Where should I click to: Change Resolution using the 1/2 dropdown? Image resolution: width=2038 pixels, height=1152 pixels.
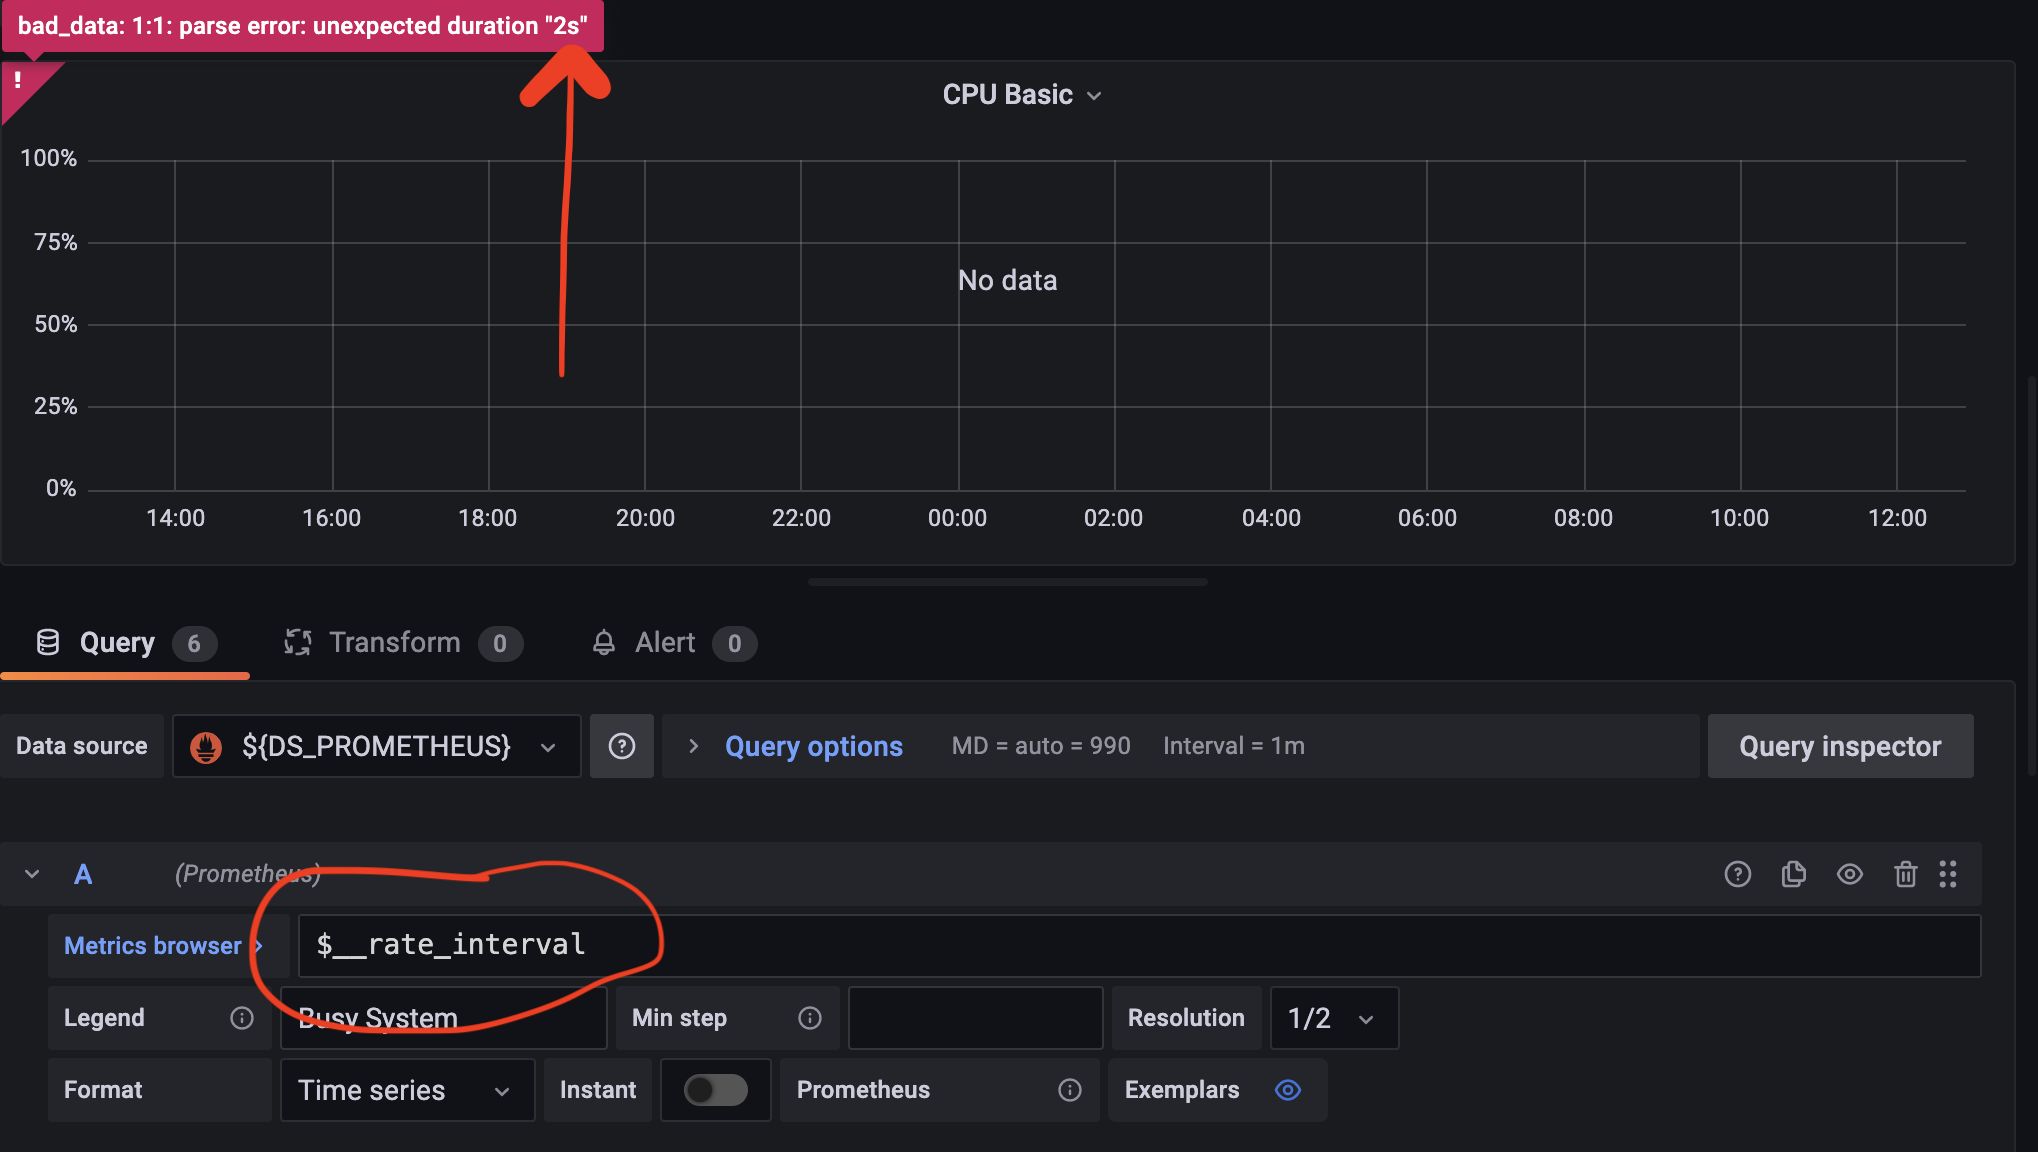pos(1333,1017)
